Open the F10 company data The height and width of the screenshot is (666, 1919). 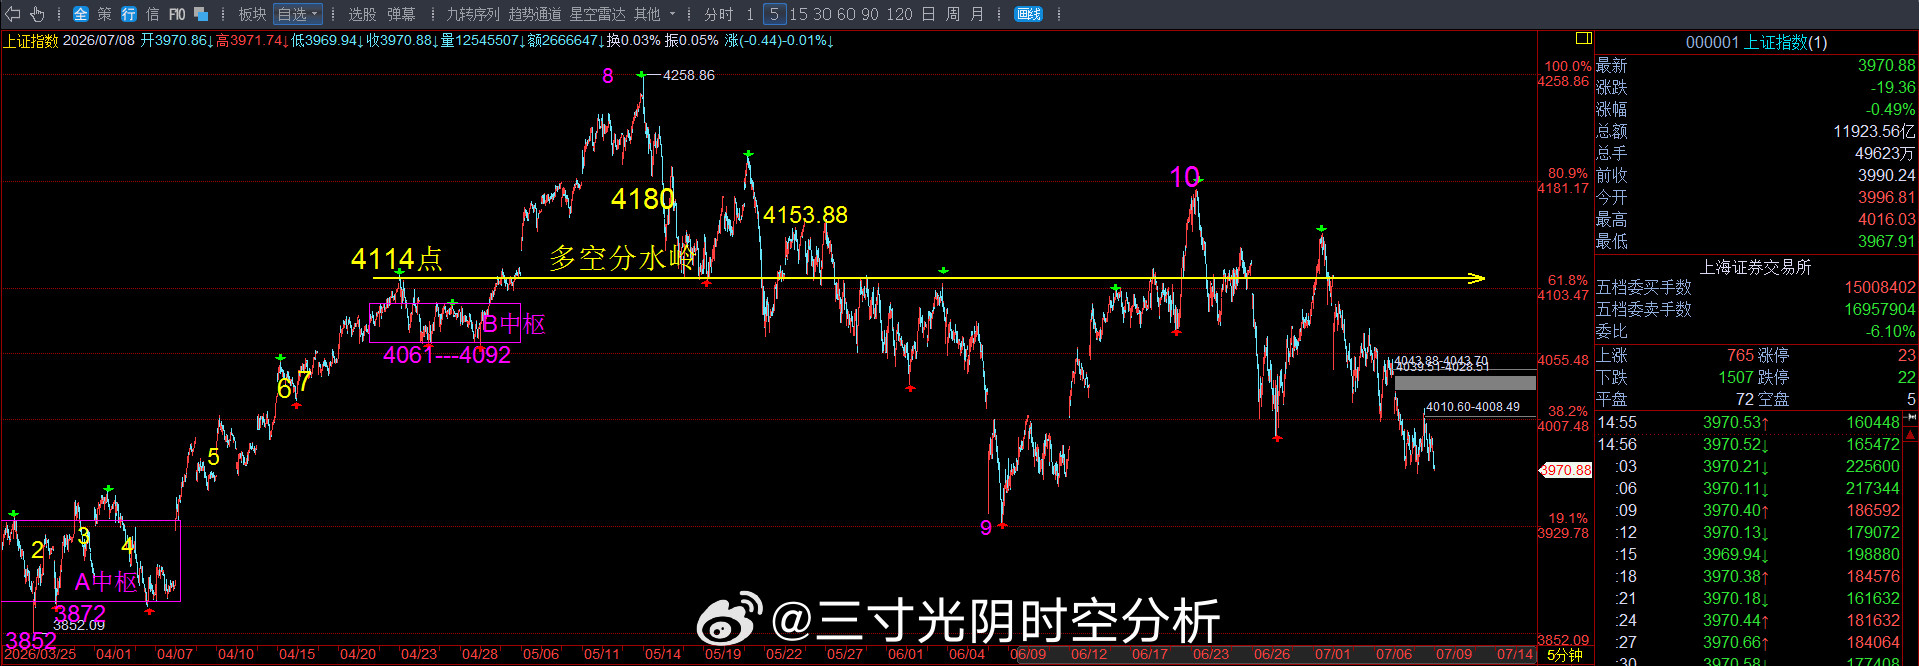pyautogui.click(x=177, y=14)
